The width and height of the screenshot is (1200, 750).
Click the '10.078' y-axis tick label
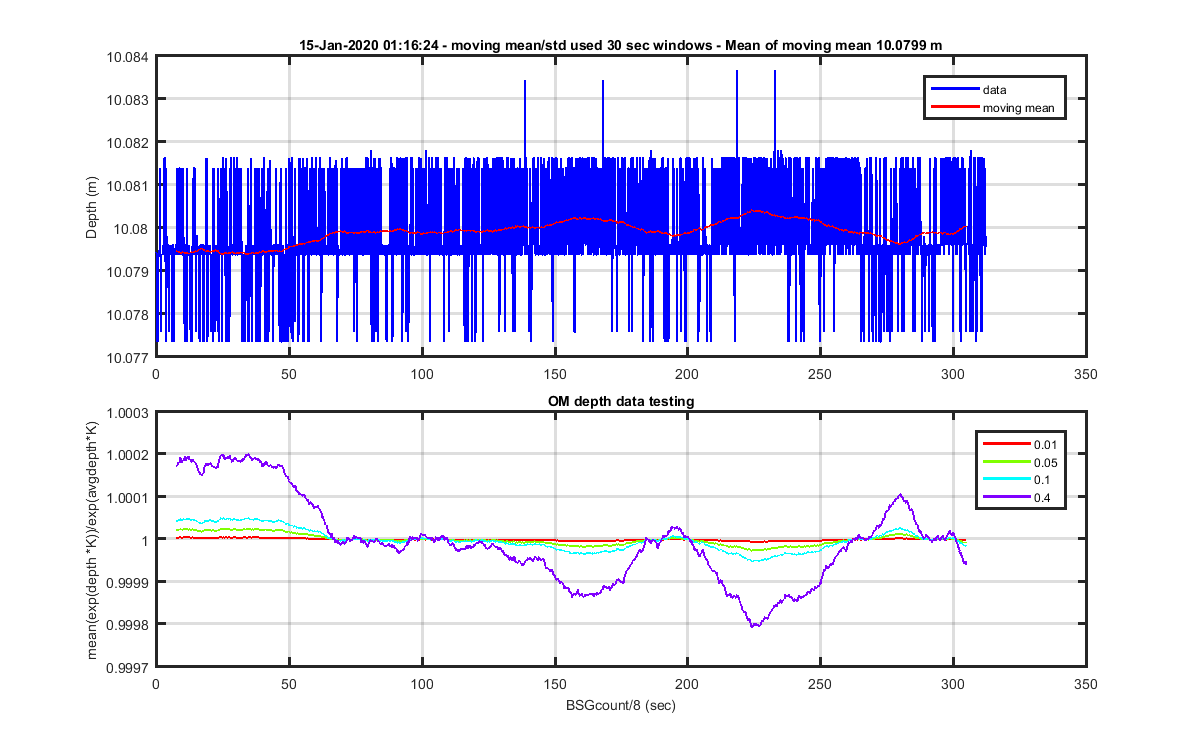tap(127, 314)
